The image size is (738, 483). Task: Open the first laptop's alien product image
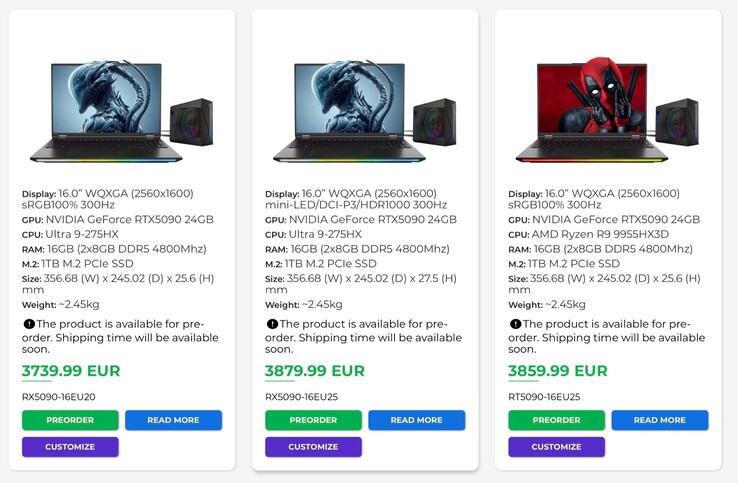coord(121,108)
